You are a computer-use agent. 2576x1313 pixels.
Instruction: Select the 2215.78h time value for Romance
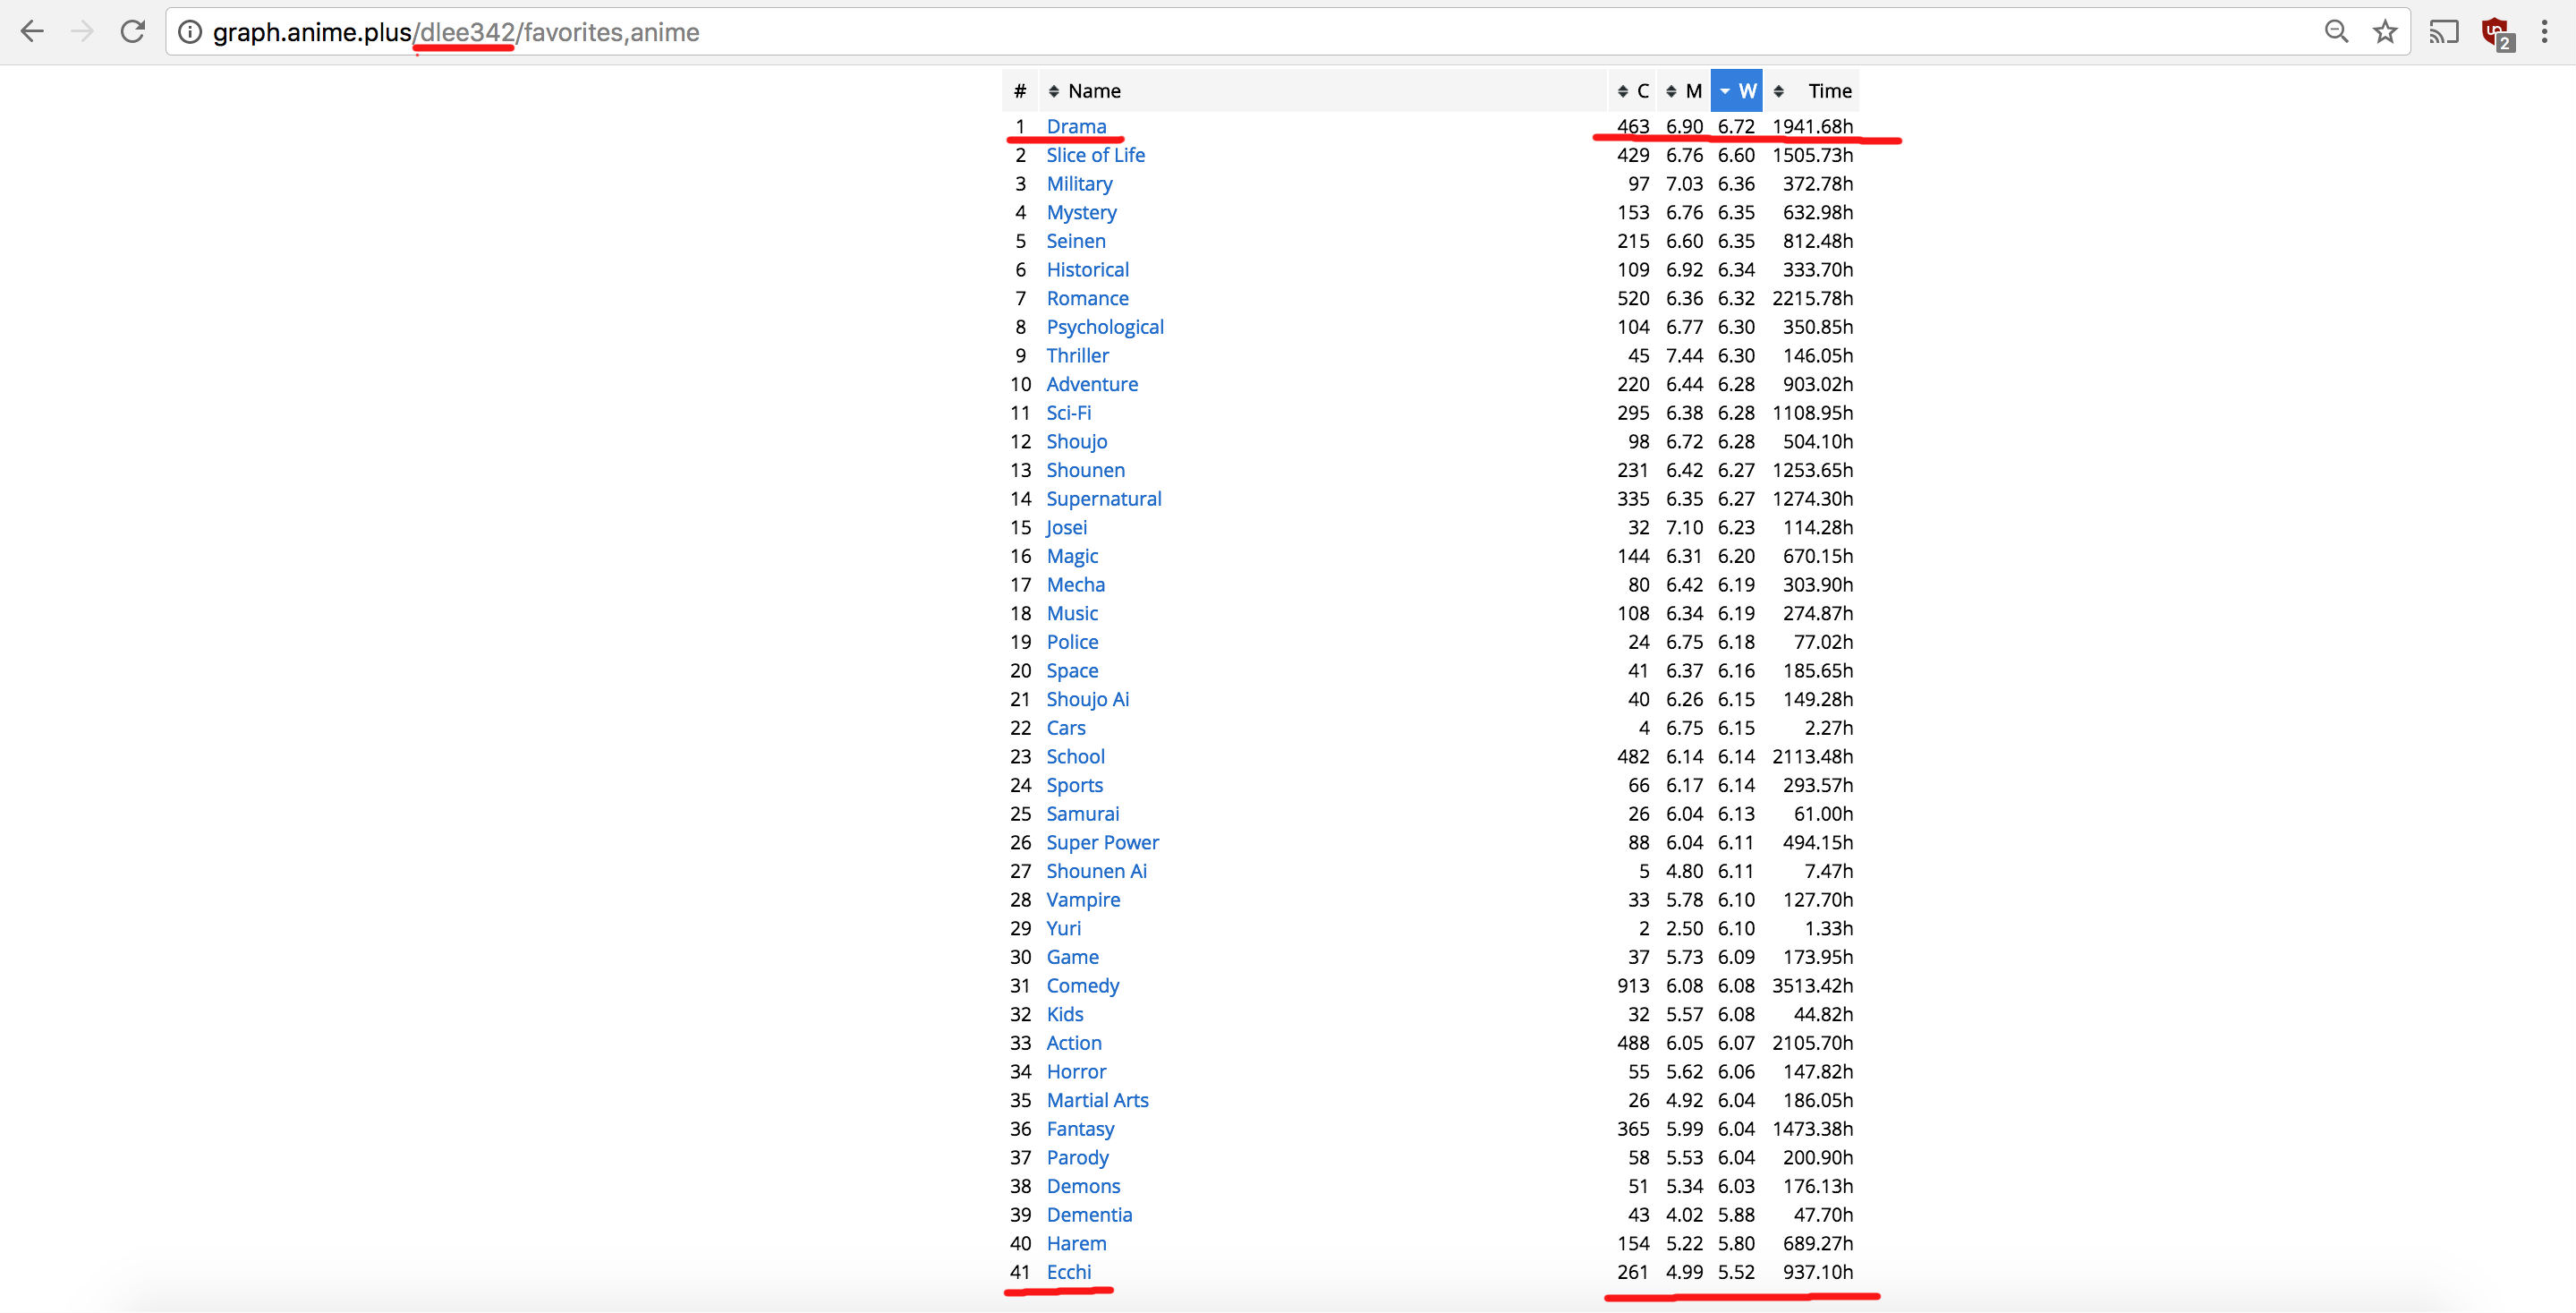tap(1812, 298)
